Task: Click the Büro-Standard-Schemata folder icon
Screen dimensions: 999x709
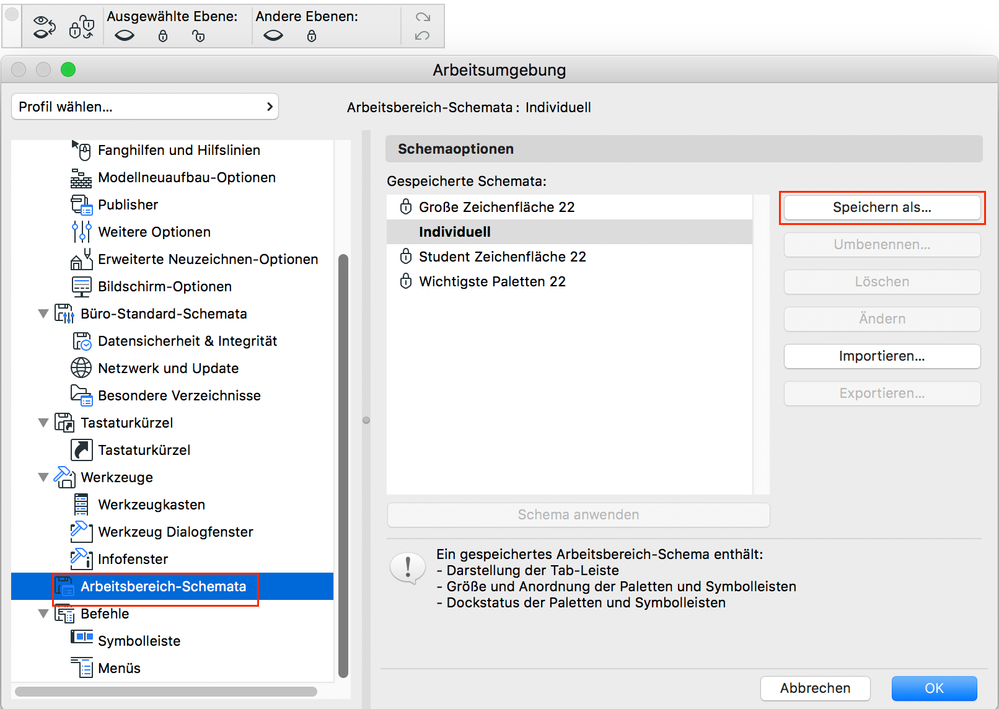Action: click(64, 313)
